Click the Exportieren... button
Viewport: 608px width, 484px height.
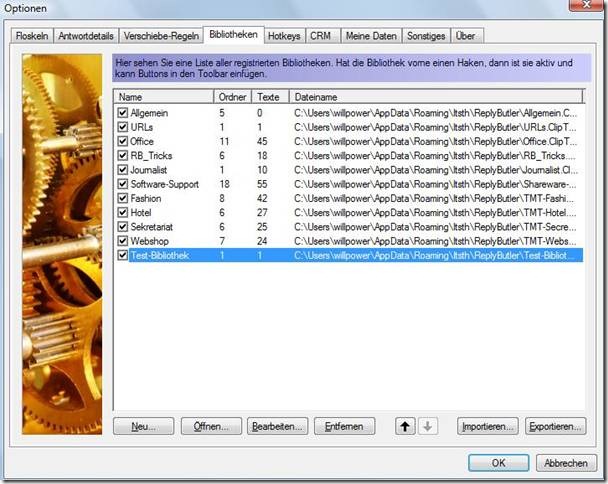click(556, 426)
